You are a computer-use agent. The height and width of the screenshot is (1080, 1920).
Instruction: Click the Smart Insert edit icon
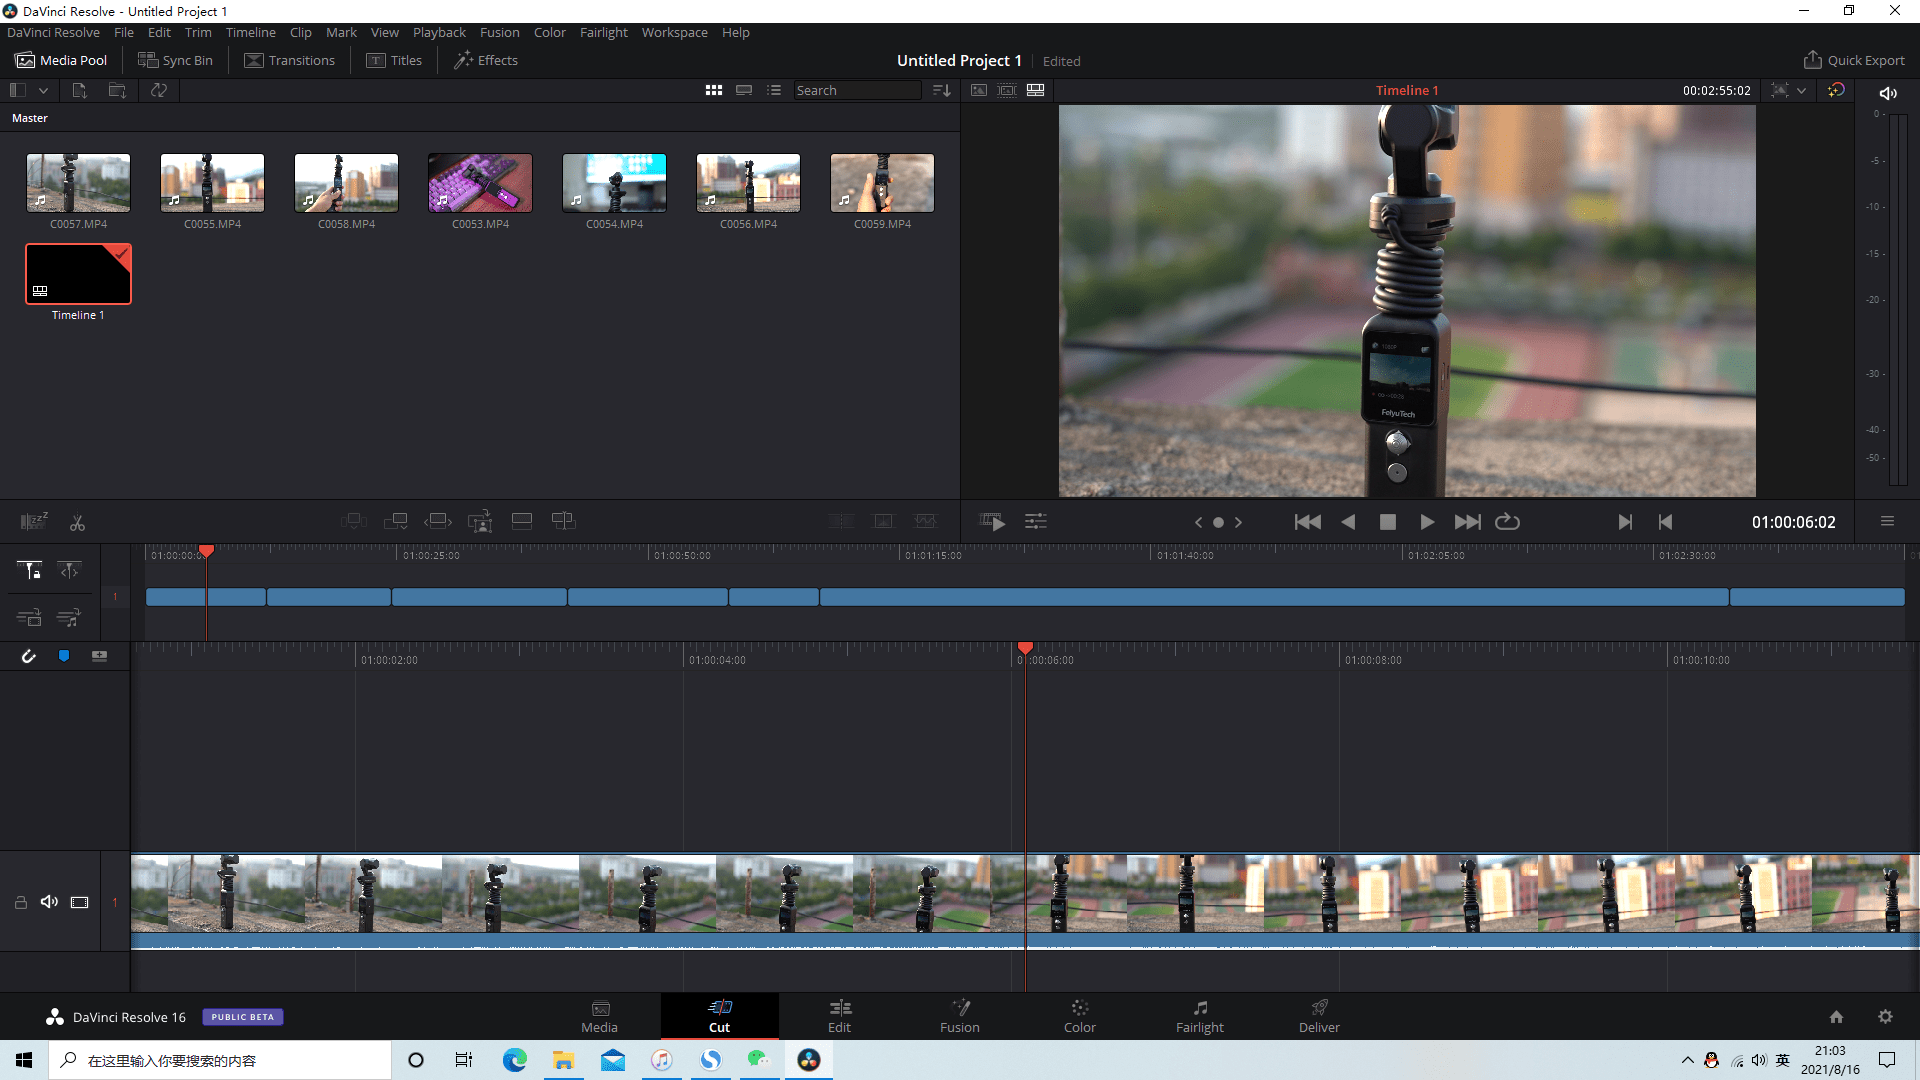tap(353, 521)
